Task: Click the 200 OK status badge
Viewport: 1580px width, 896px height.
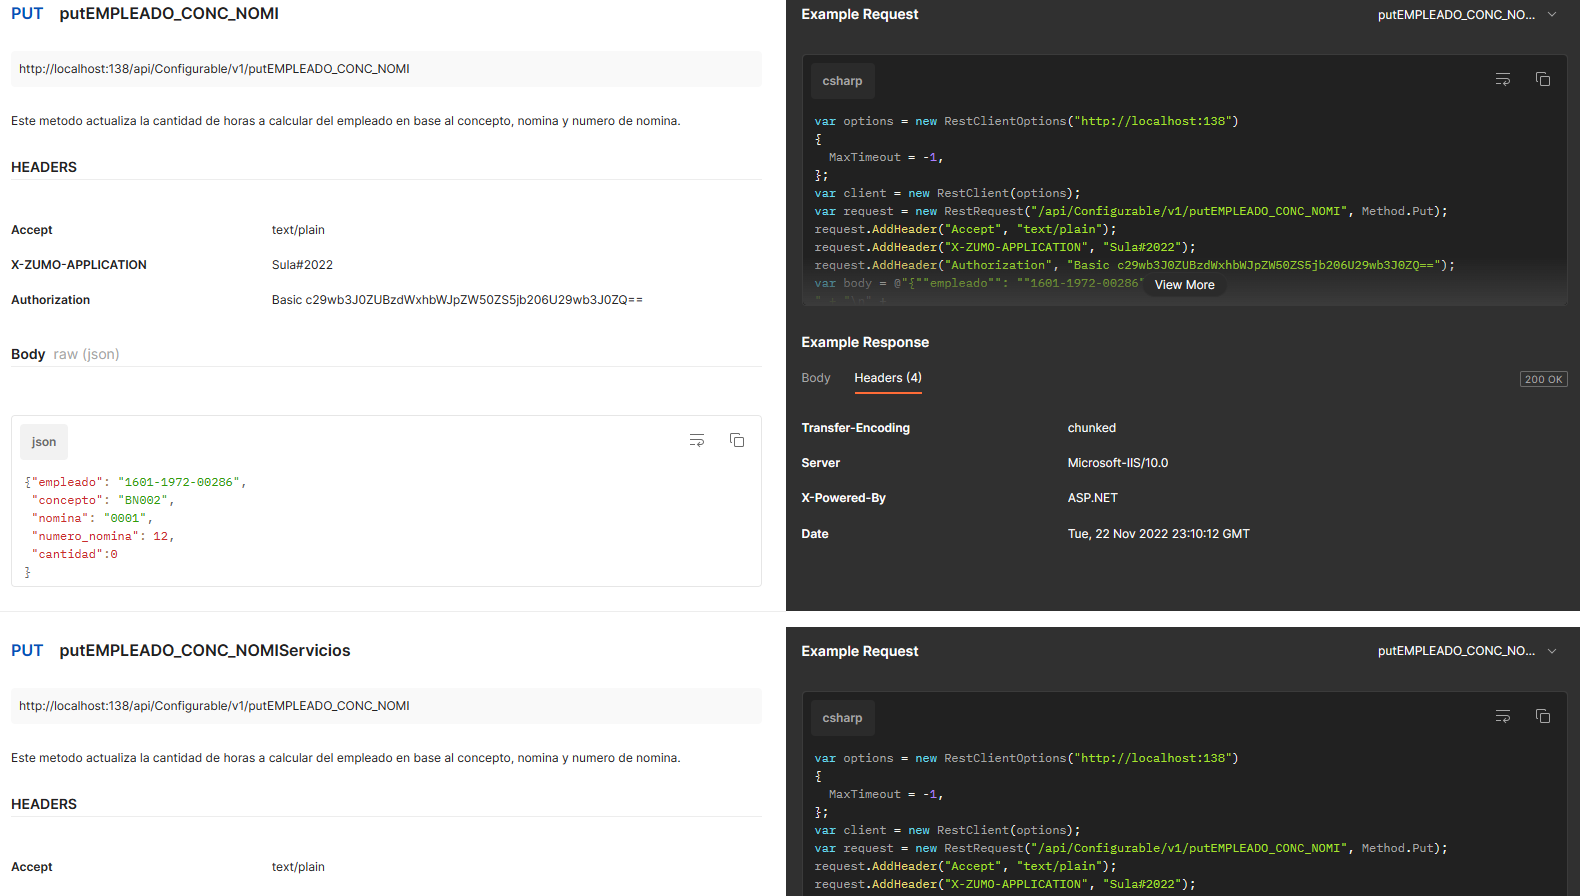Action: click(1544, 379)
